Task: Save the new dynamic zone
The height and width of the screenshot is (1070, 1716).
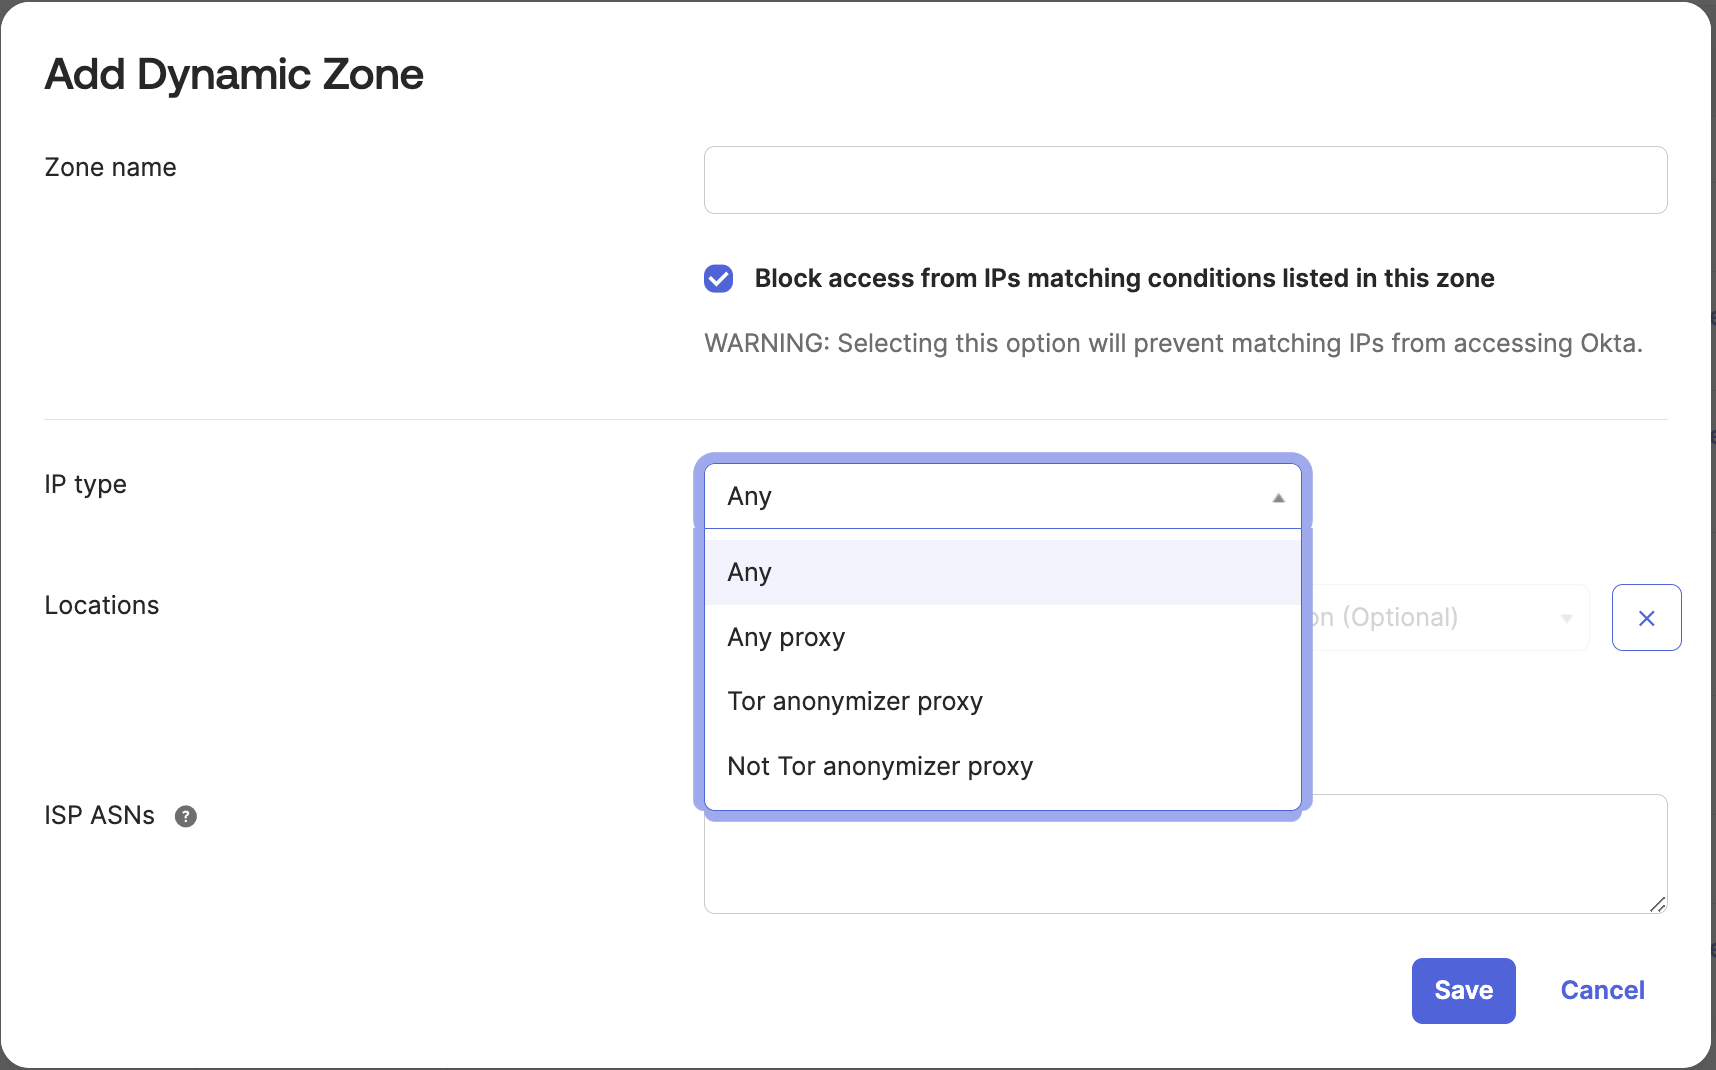Action: tap(1462, 990)
